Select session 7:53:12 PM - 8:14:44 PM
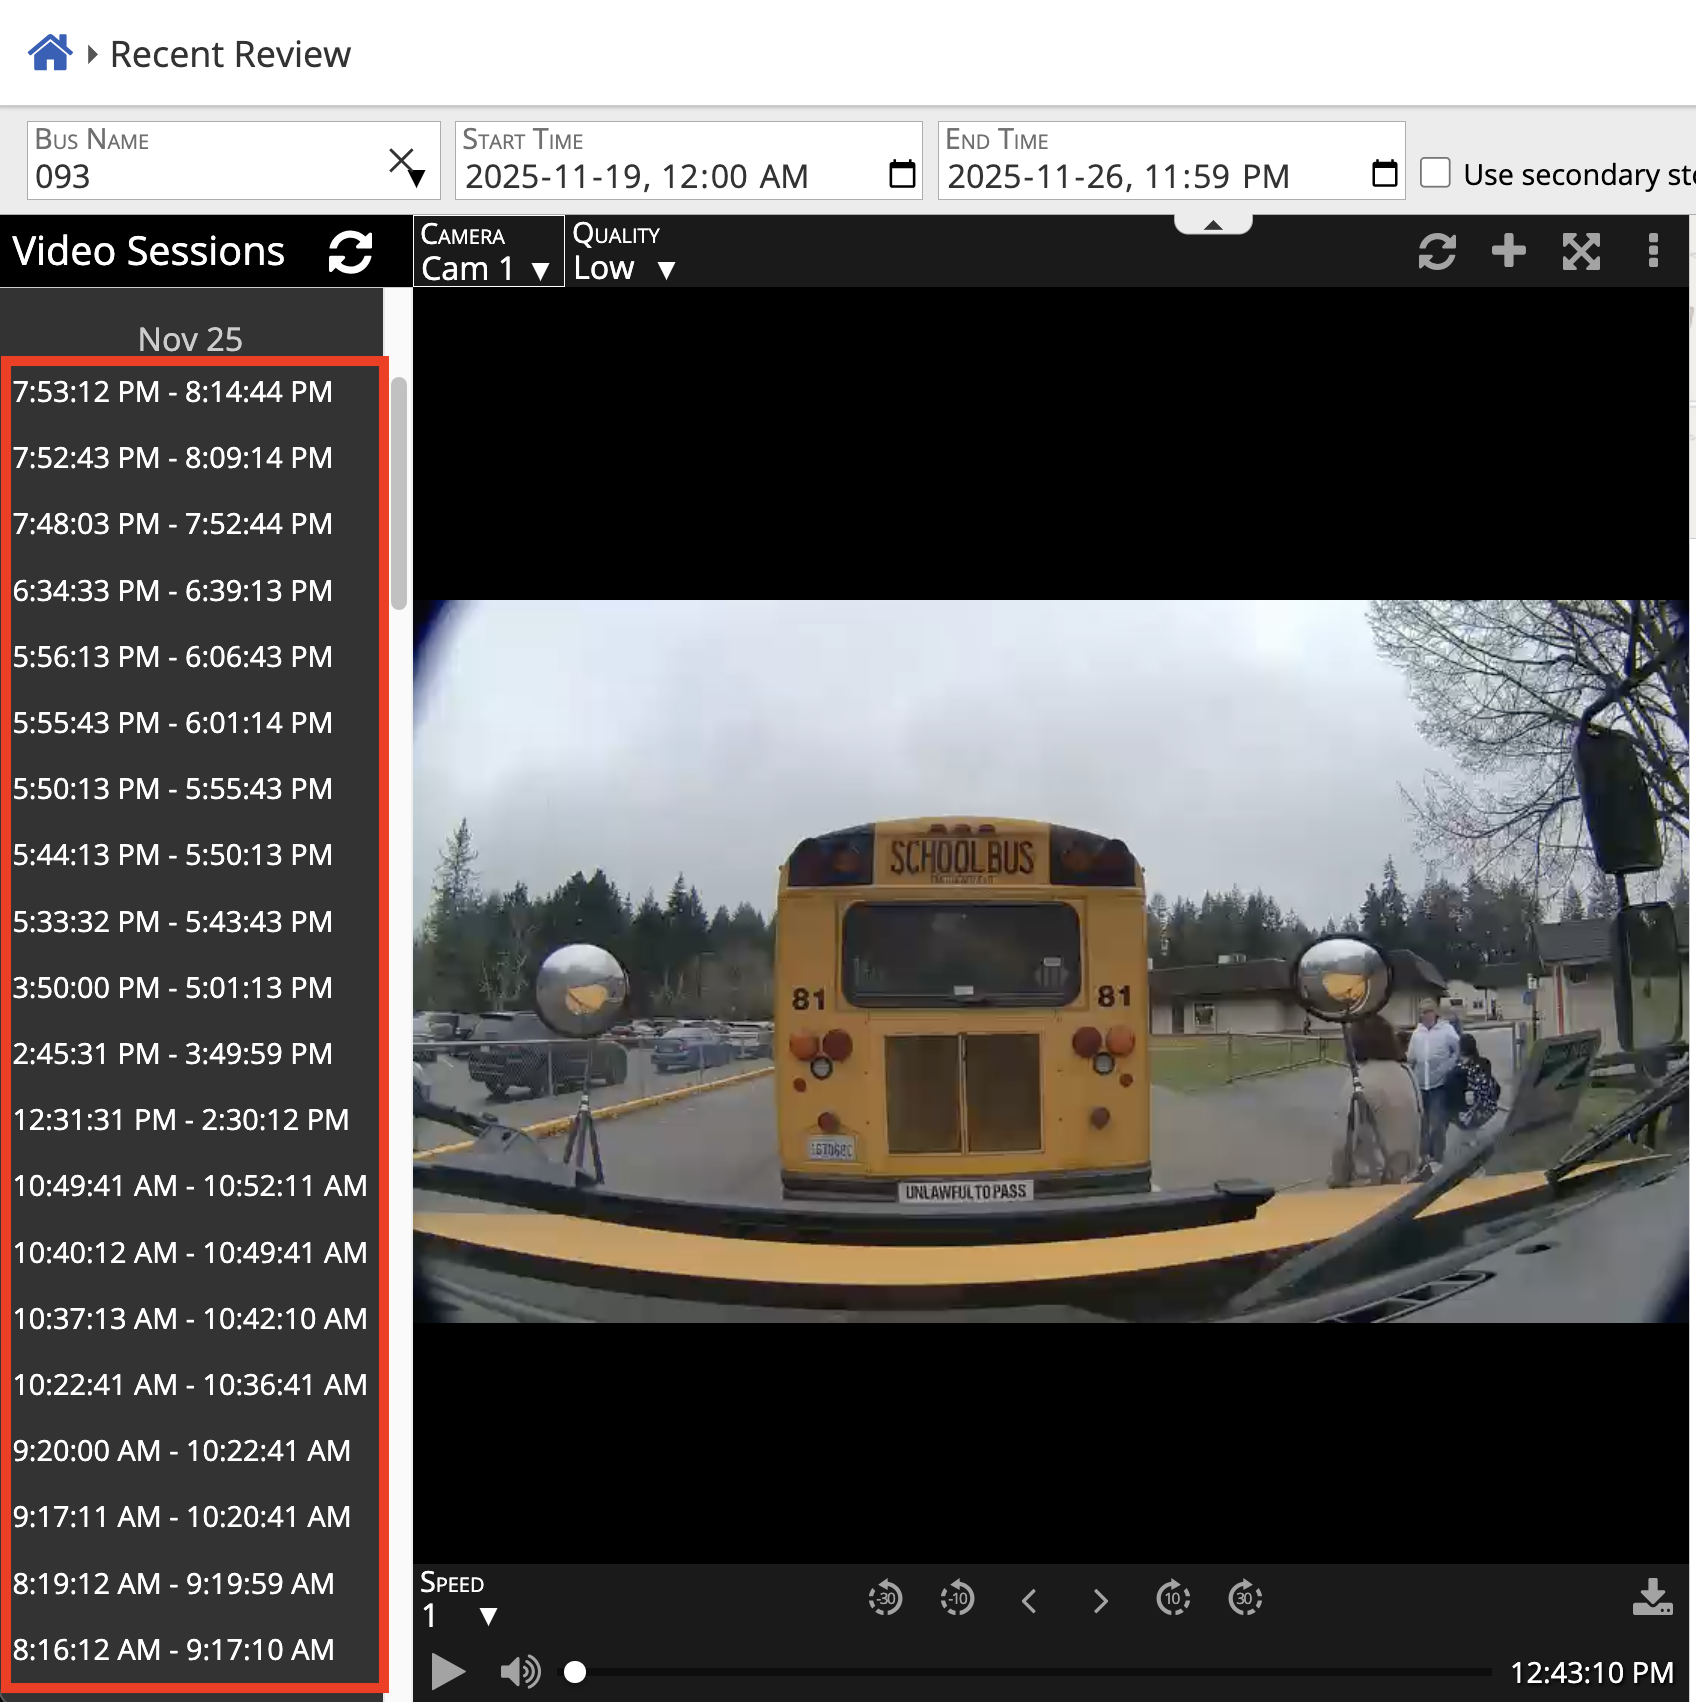This screenshot has width=1696, height=1702. [173, 391]
